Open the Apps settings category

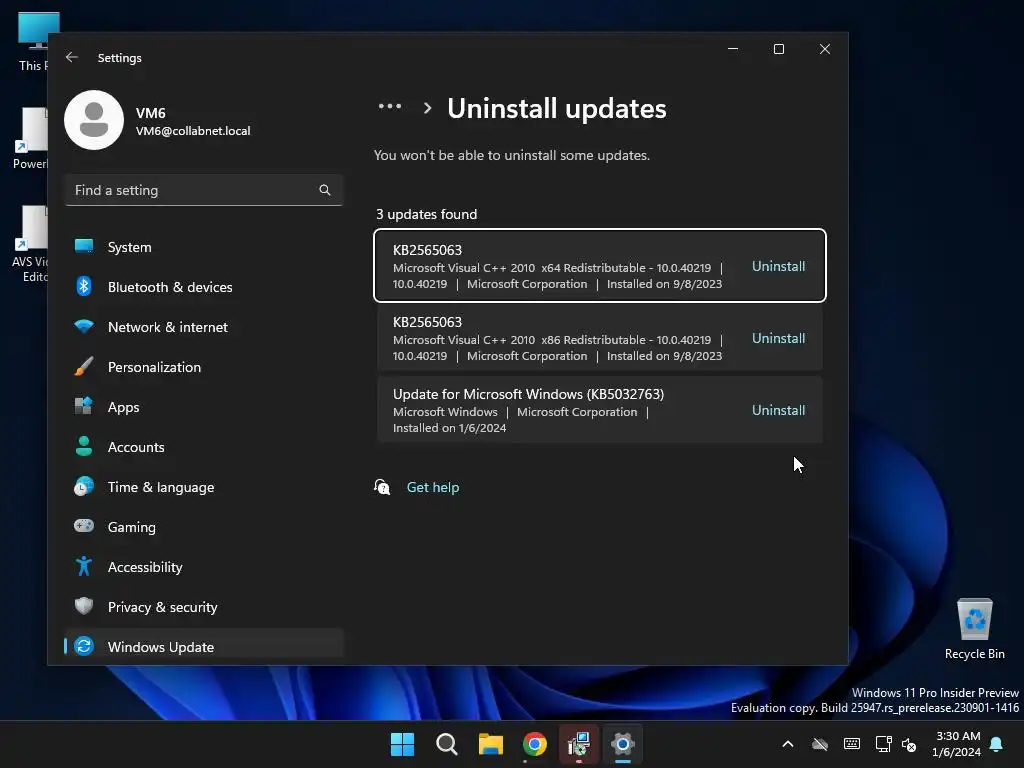pyautogui.click(x=204, y=407)
